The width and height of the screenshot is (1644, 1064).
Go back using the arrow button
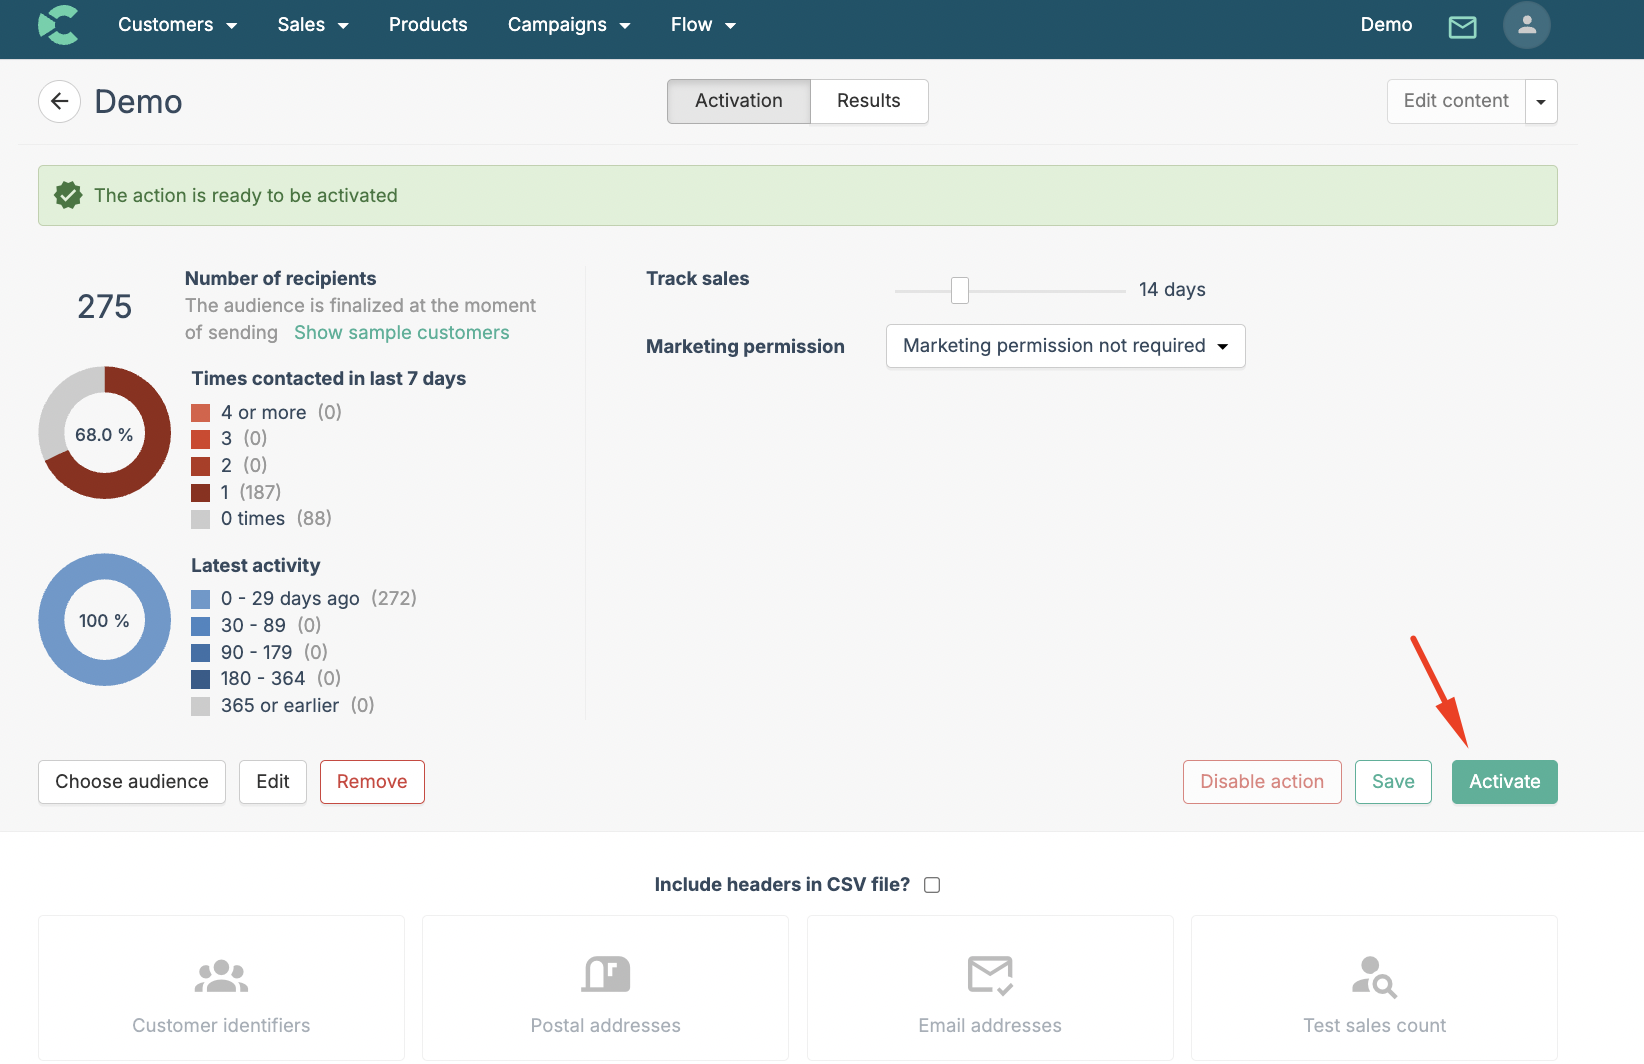[60, 102]
